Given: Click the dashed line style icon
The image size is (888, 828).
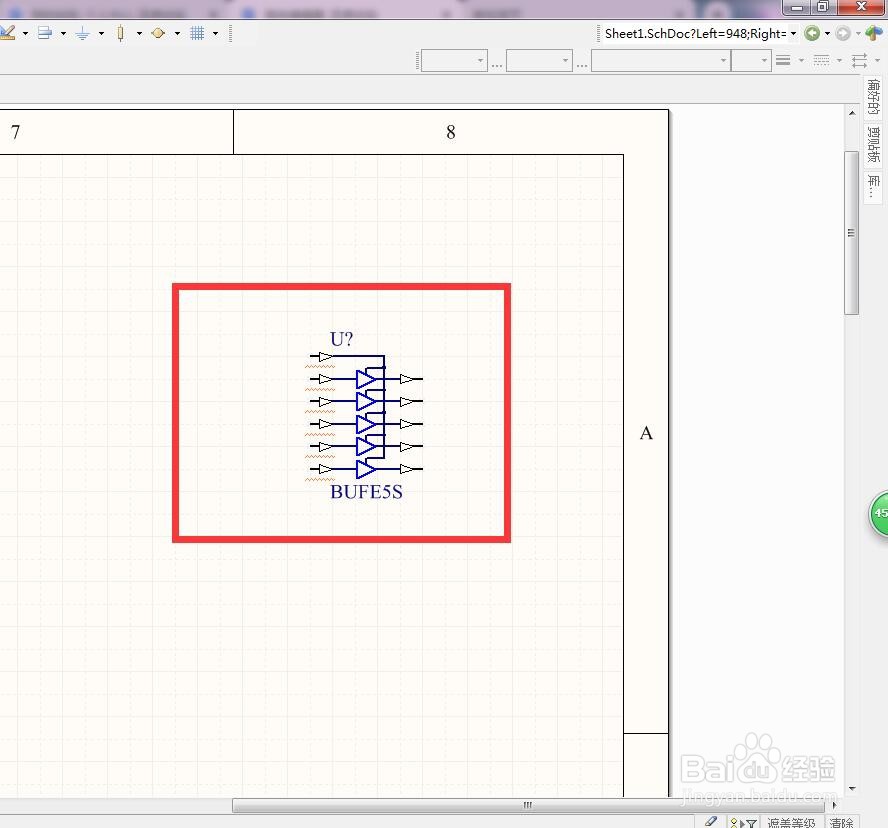Looking at the screenshot, I should [x=821, y=60].
